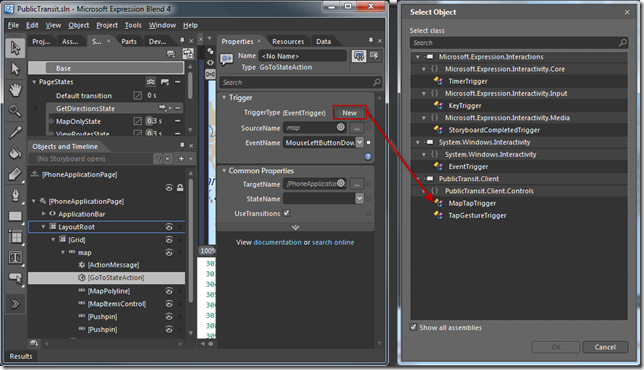
Task: Select the Zoom magnifier tool
Action: click(15, 110)
